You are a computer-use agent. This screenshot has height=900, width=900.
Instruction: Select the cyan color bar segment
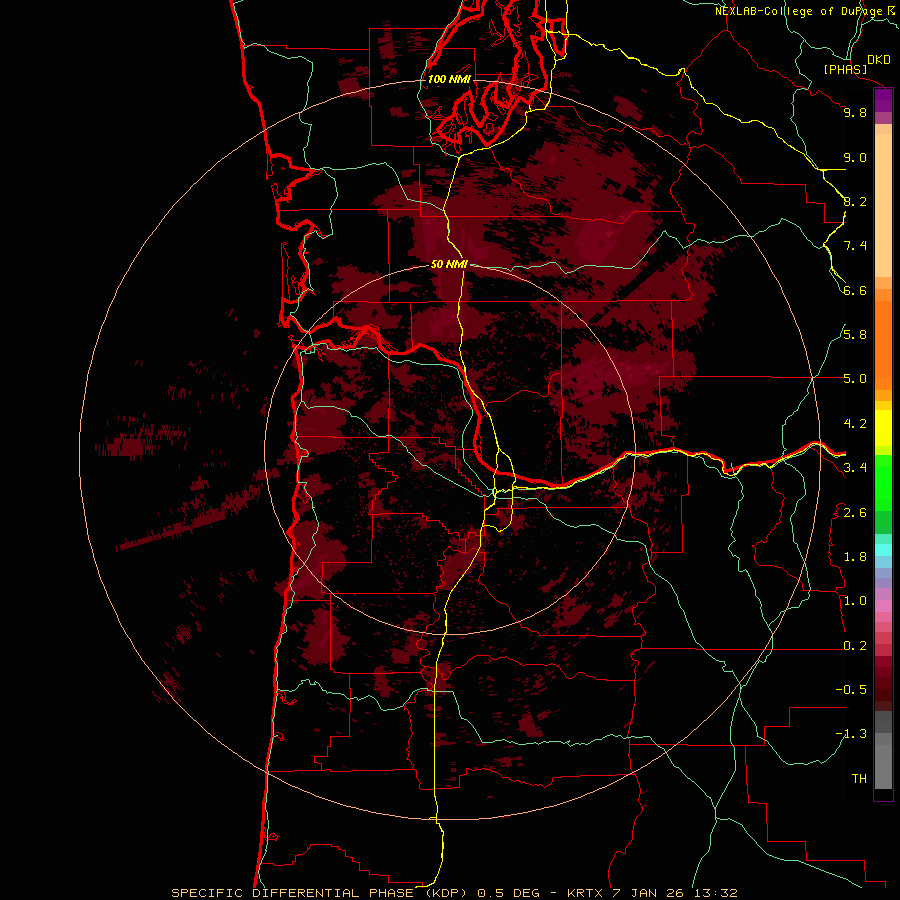click(x=883, y=549)
